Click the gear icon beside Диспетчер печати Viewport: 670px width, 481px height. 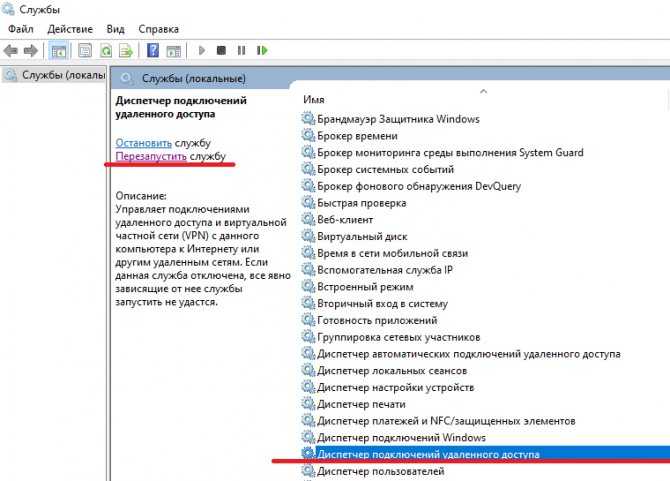308,404
